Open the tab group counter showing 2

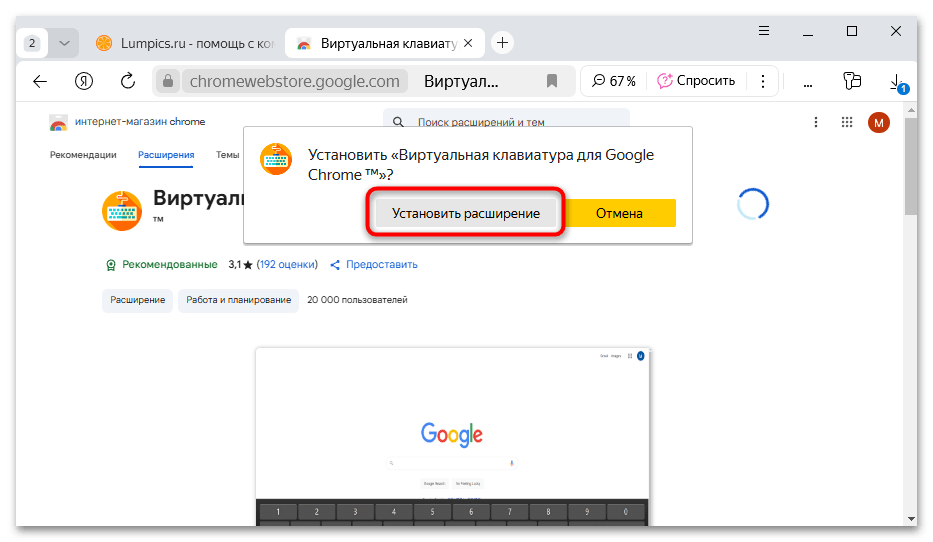(x=32, y=43)
